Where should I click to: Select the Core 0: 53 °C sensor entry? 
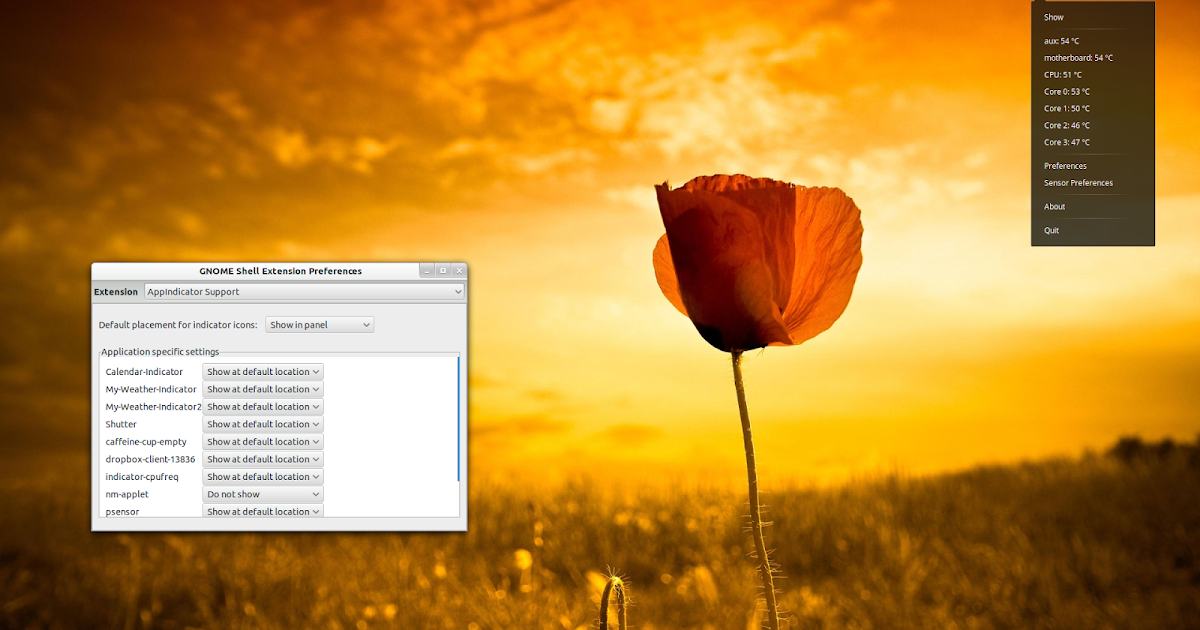point(1066,91)
